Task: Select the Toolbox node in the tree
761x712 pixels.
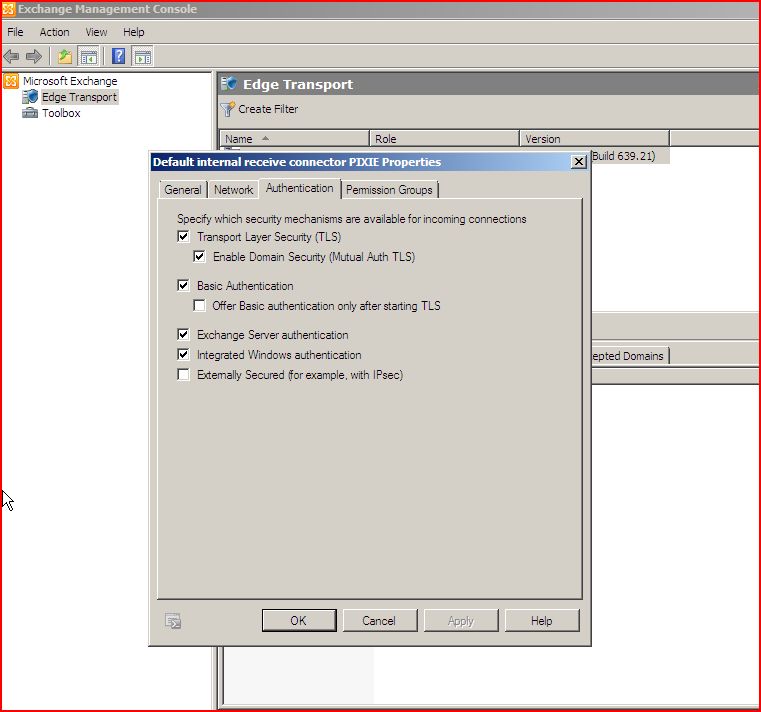Action: 61,113
